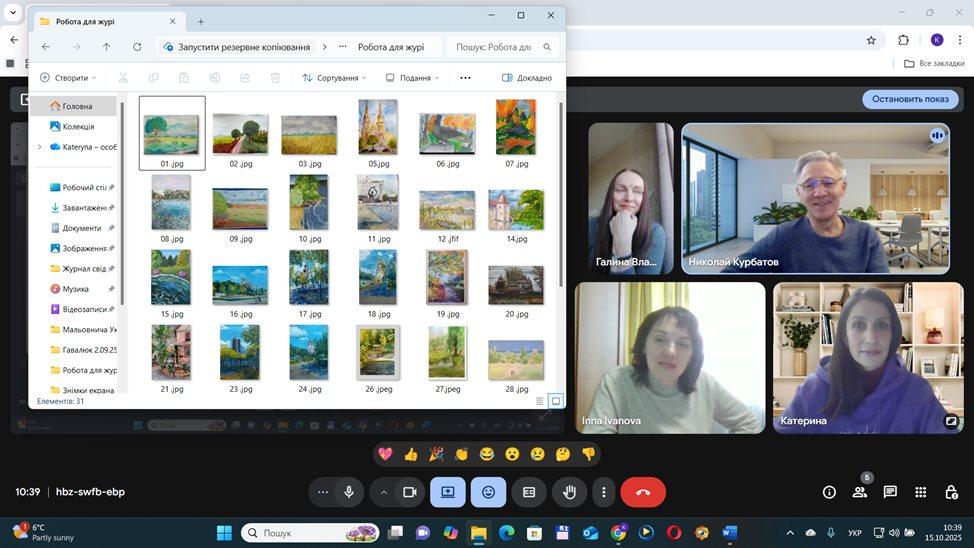The image size is (974, 548).
Task: Open the chat with everyone panel
Action: click(890, 492)
